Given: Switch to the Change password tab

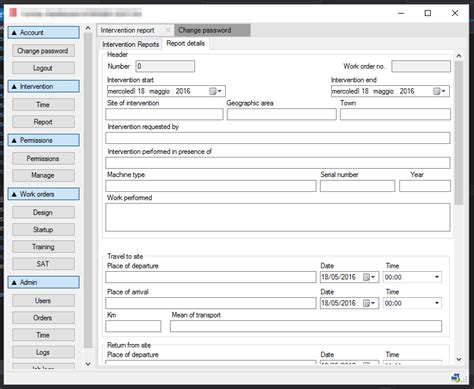Looking at the screenshot, I should click(212, 30).
